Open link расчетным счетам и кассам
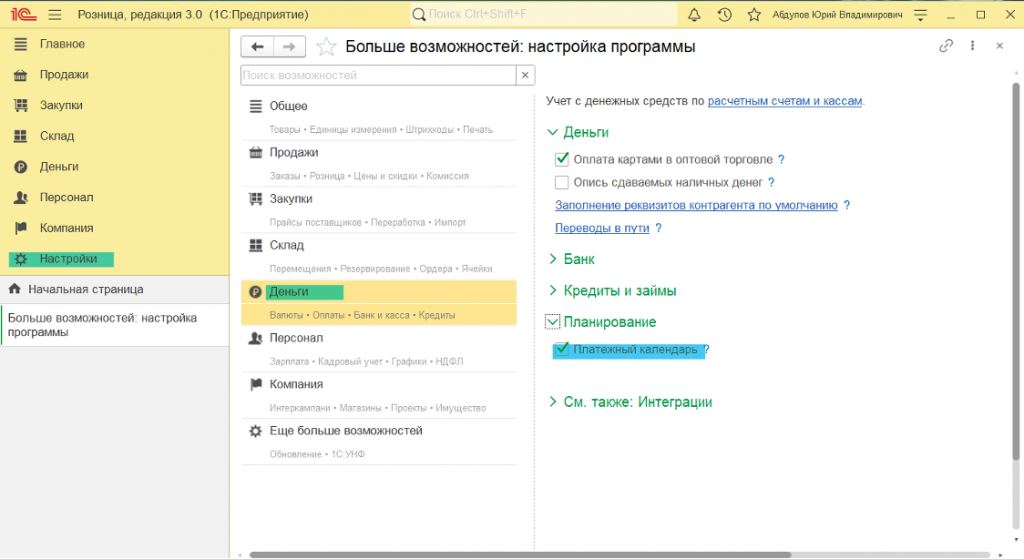Viewport: 1024px width, 559px height. [x=785, y=101]
